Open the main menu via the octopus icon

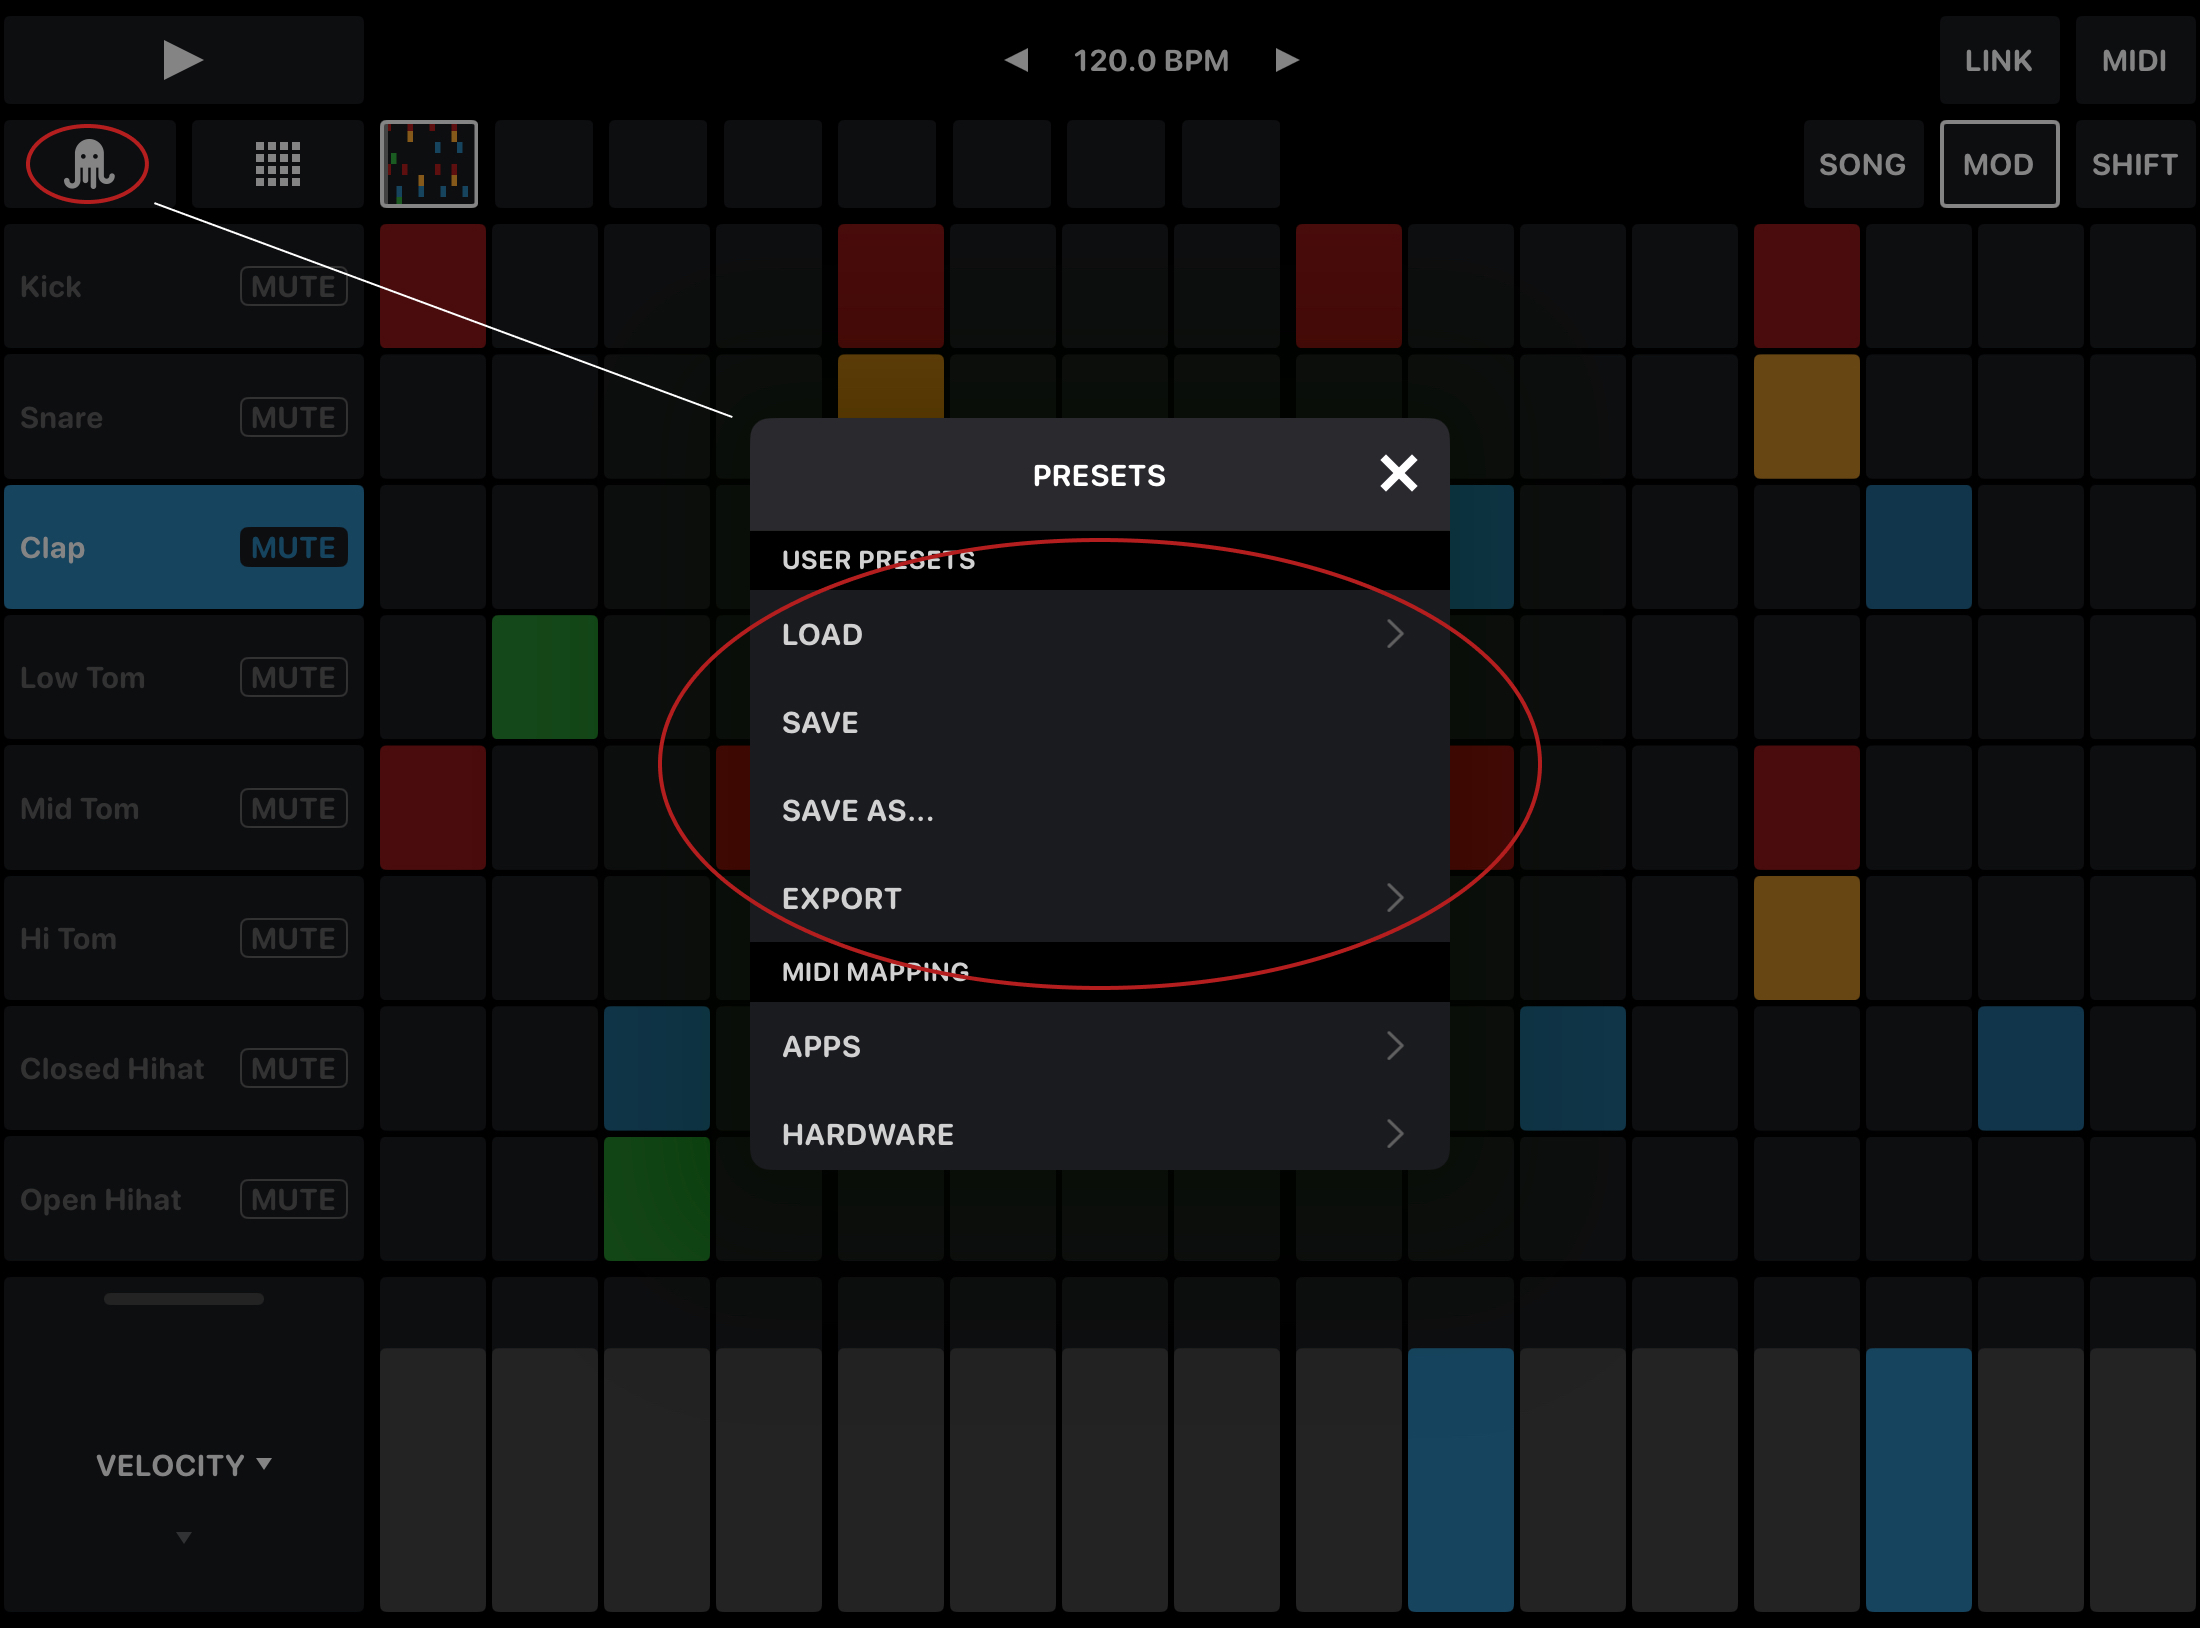point(88,163)
